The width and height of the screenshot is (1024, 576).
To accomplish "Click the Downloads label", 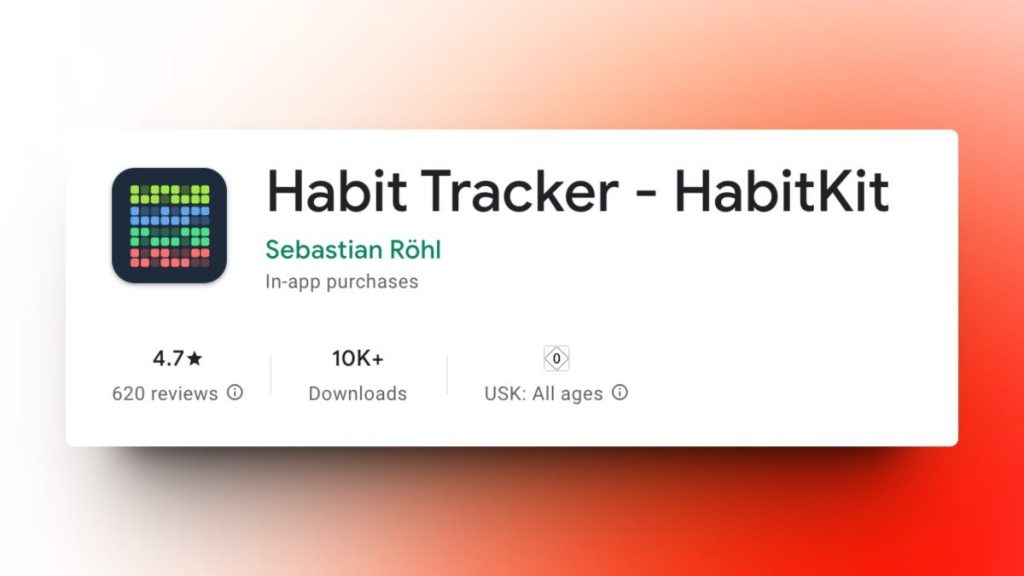I will pyautogui.click(x=358, y=393).
